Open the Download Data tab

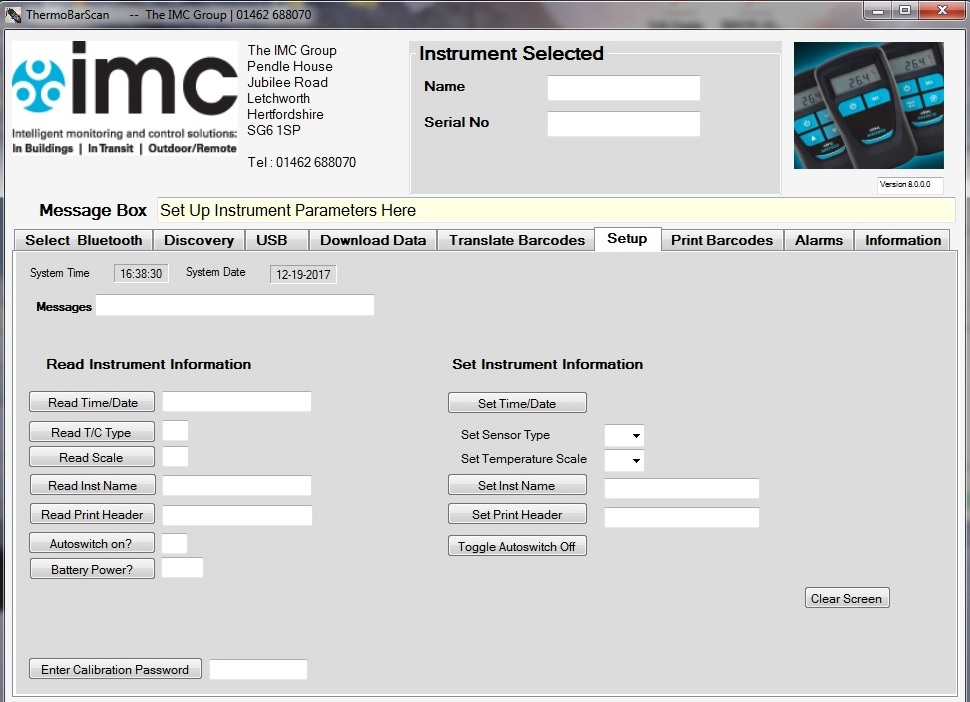[373, 240]
